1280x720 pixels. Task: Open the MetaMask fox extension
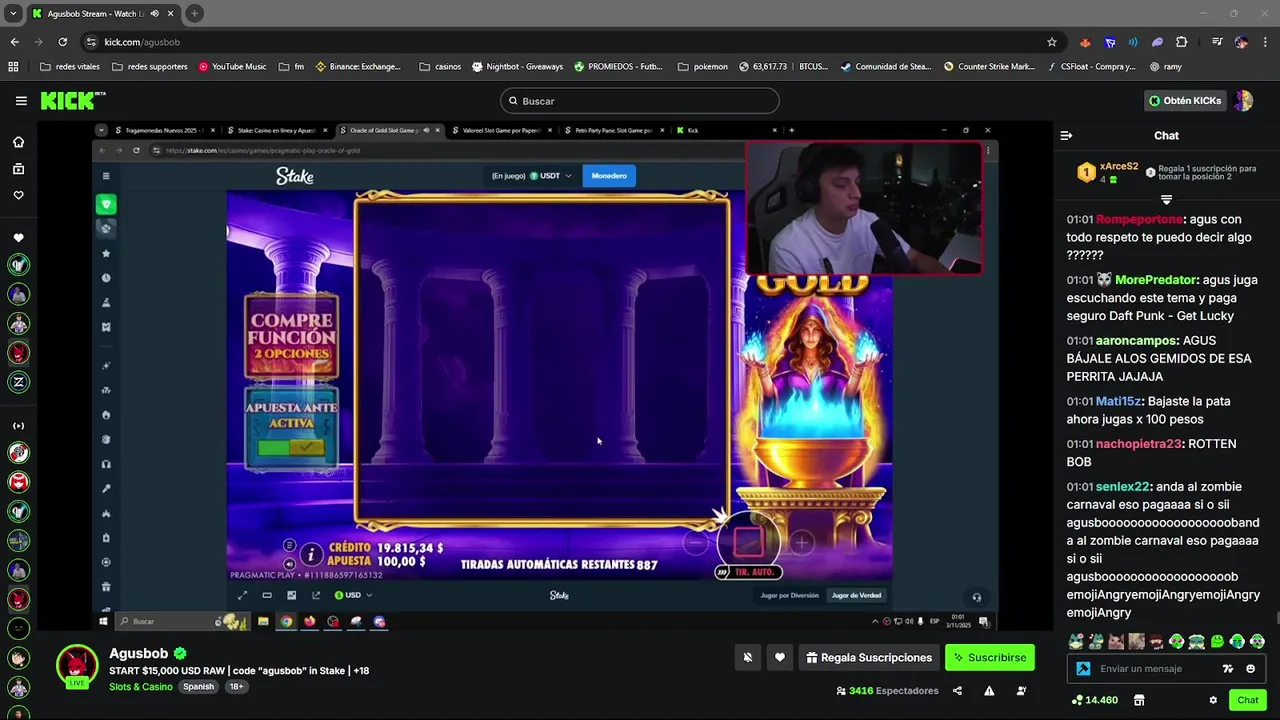(x=1085, y=42)
